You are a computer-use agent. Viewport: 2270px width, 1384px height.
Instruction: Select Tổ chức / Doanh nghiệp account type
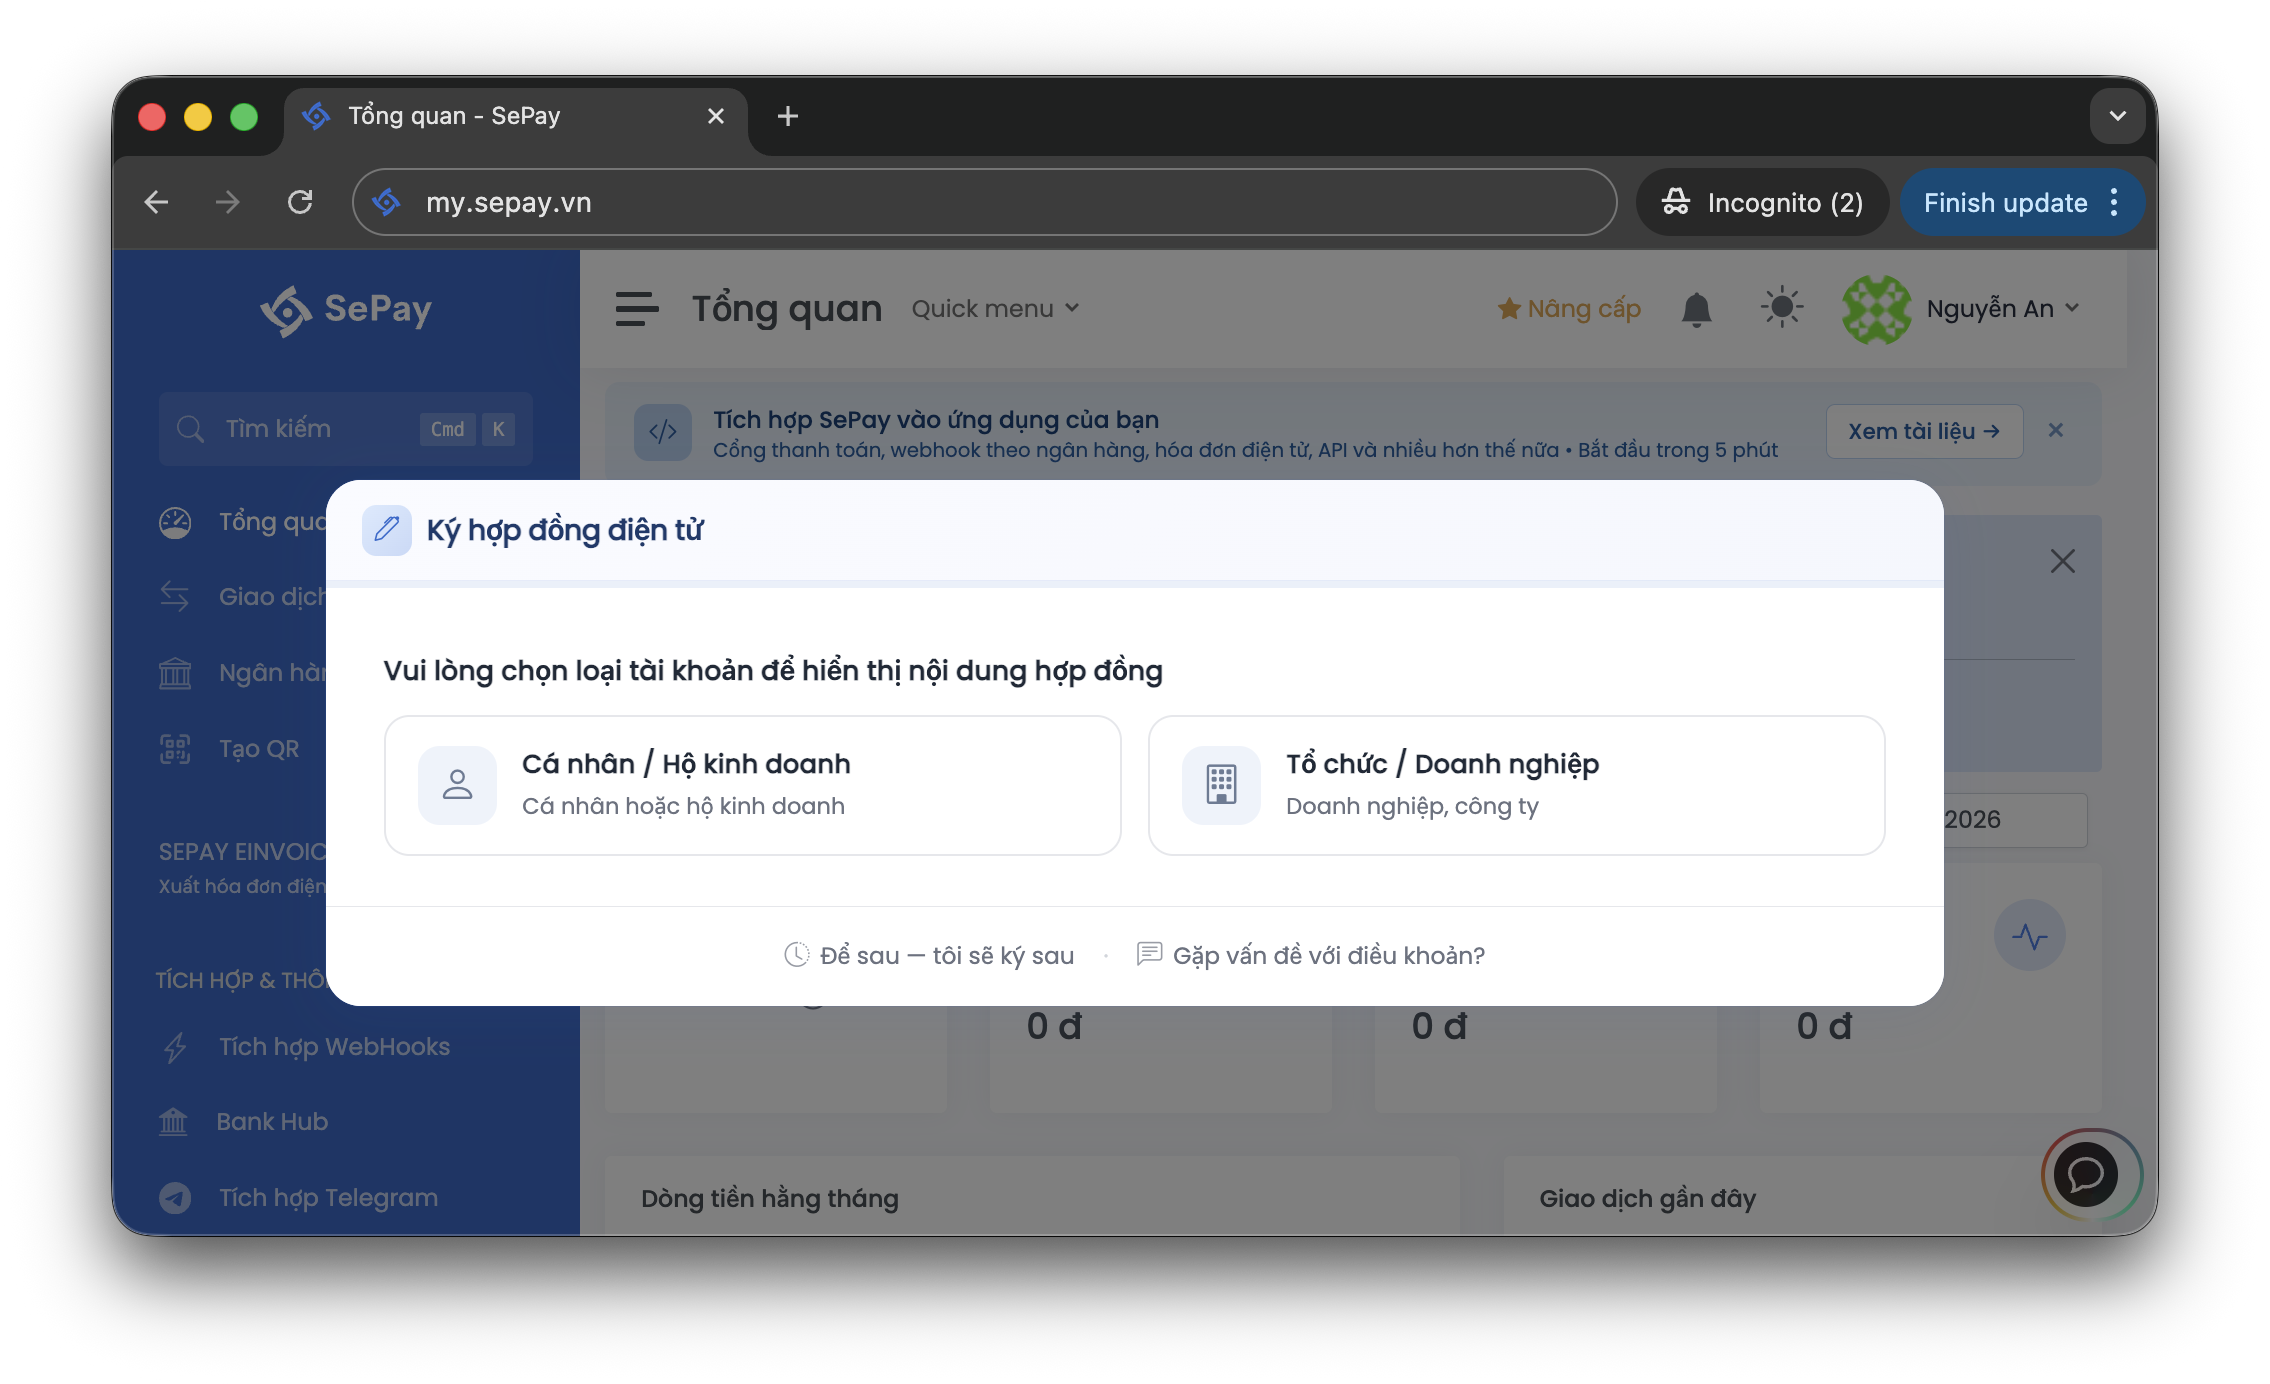tap(1516, 785)
